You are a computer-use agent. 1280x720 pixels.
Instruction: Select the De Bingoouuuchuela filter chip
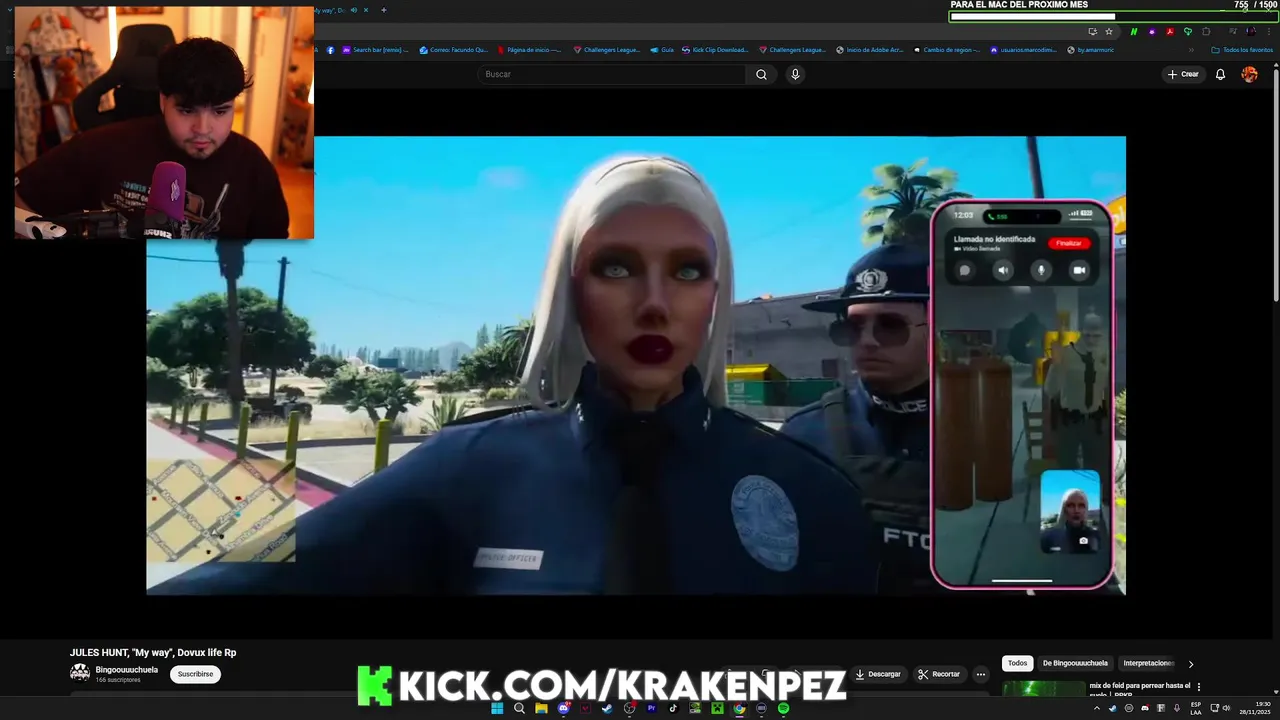(x=1075, y=663)
